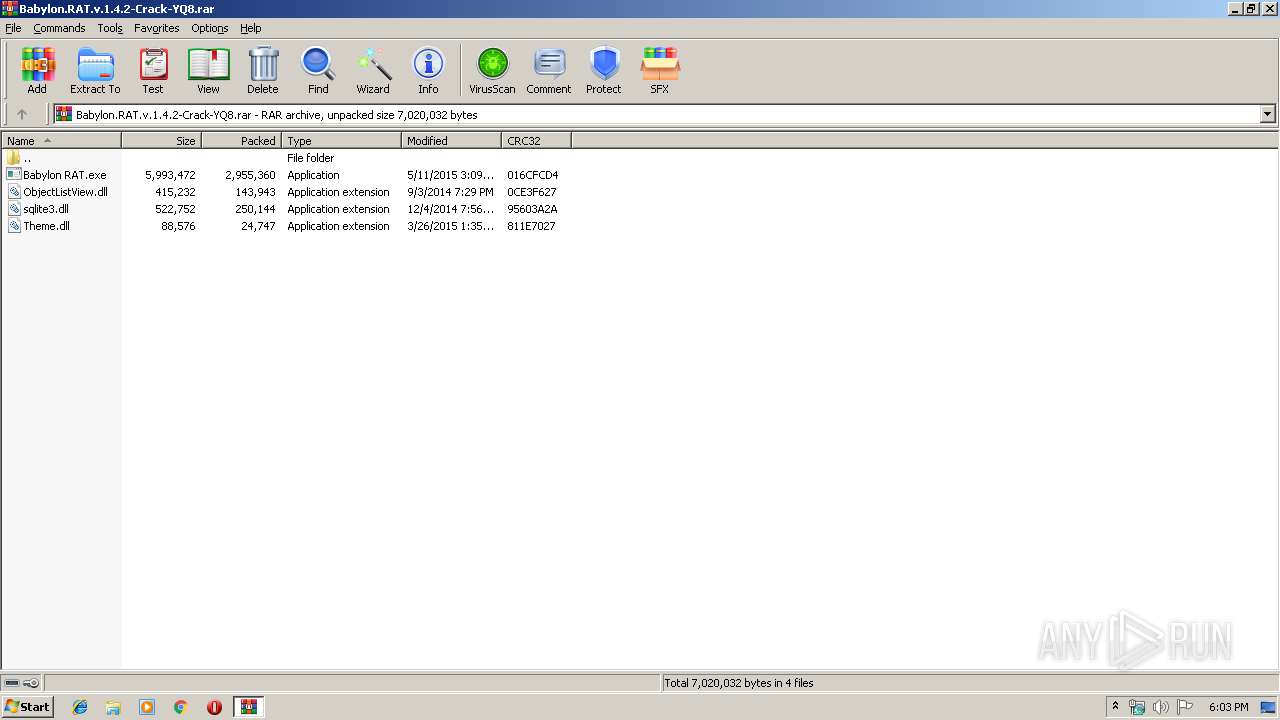Click modified date 3/26/2015
Image resolution: width=1280 pixels, height=720 pixels.
point(450,226)
